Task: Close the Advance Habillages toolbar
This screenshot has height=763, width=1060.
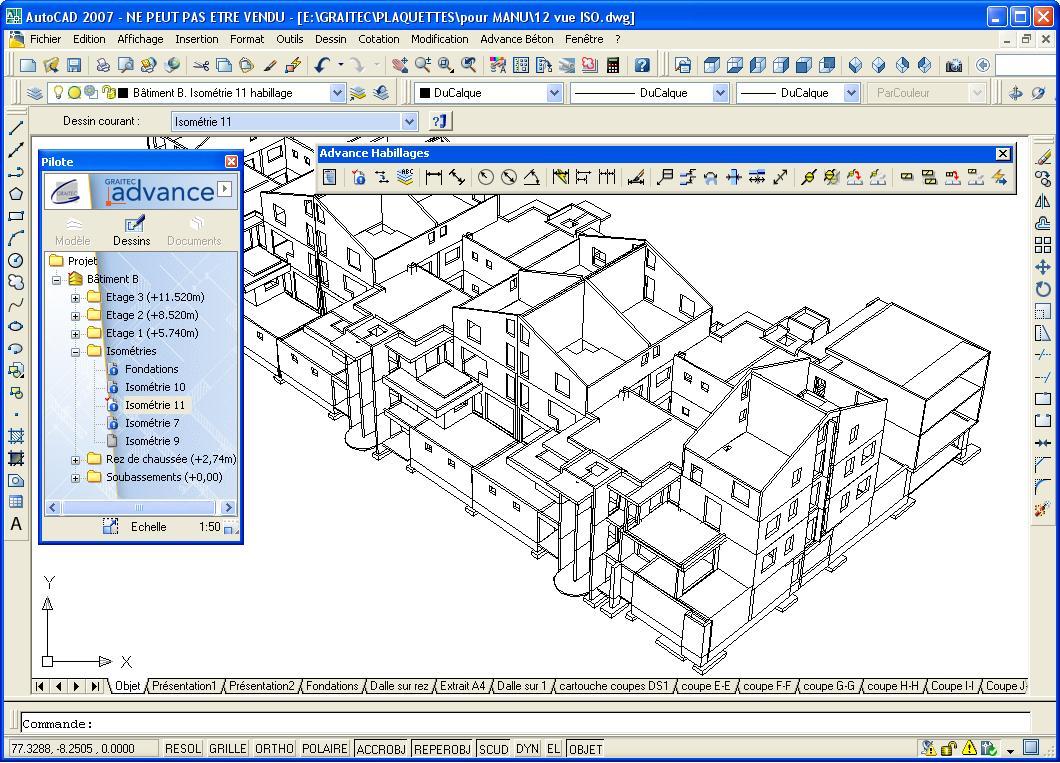Action: [x=1003, y=153]
